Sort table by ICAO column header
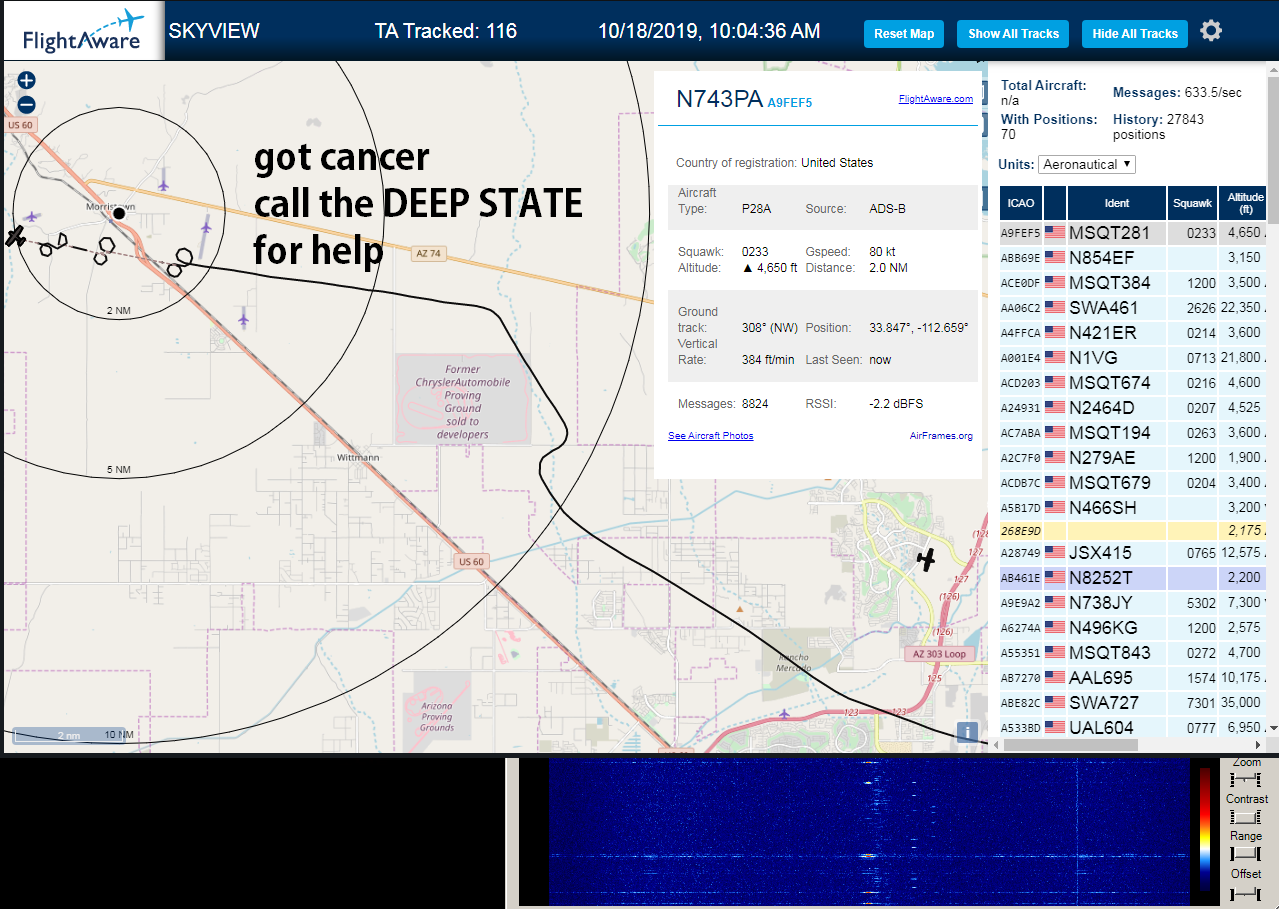Image resolution: width=1279 pixels, height=909 pixels. tap(1020, 203)
